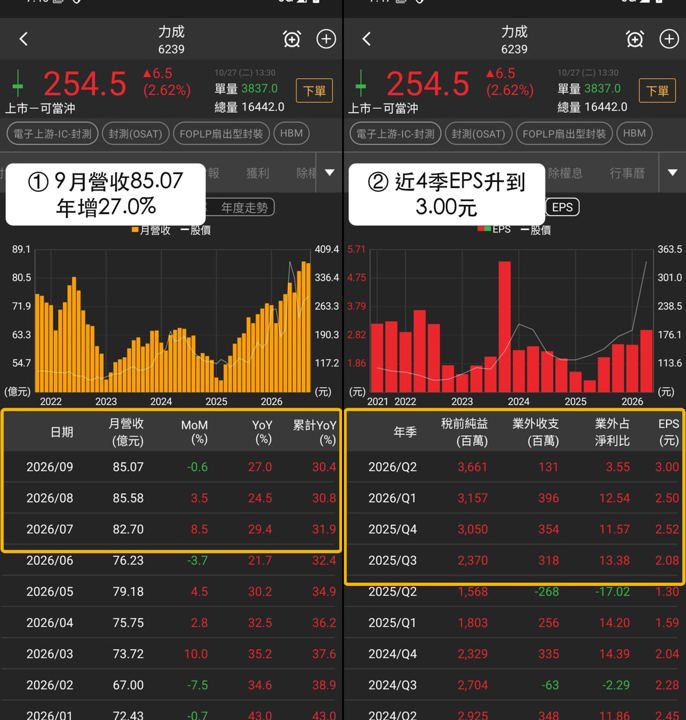The image size is (686, 720).
Task: Add stock to watchlist in right panel
Action: pyautogui.click(x=669, y=39)
